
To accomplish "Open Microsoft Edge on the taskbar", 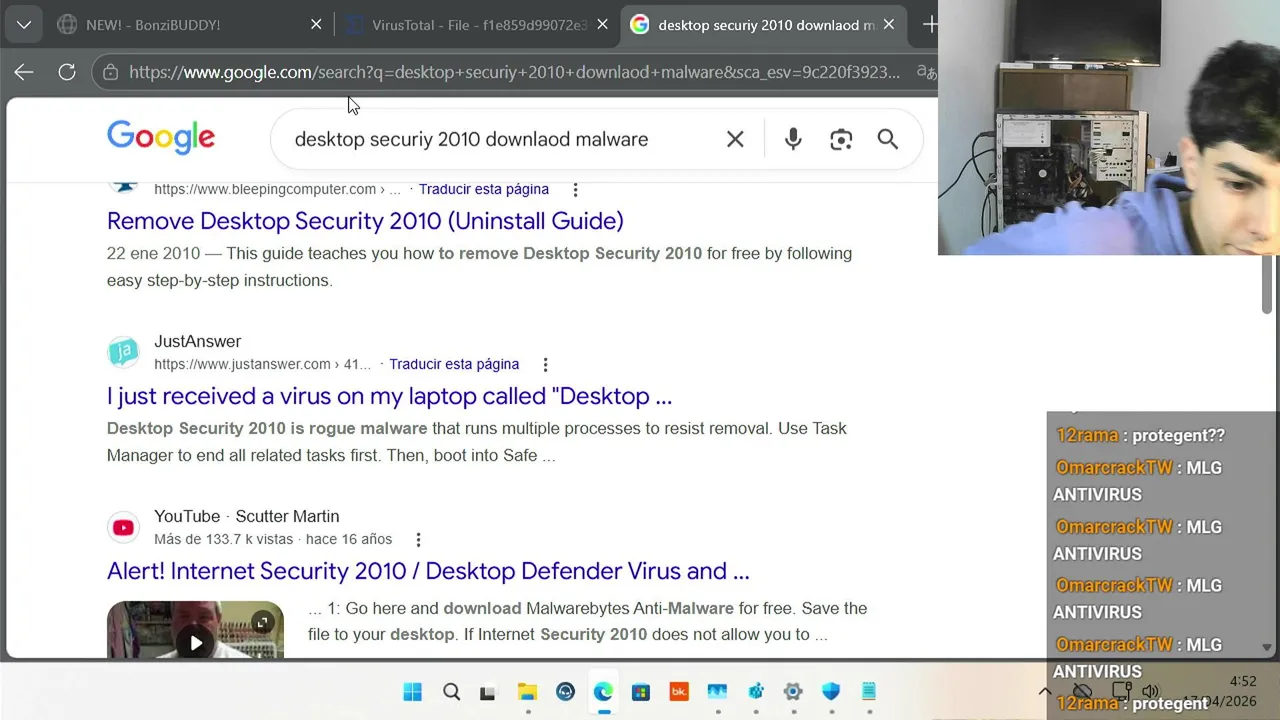I will [603, 692].
